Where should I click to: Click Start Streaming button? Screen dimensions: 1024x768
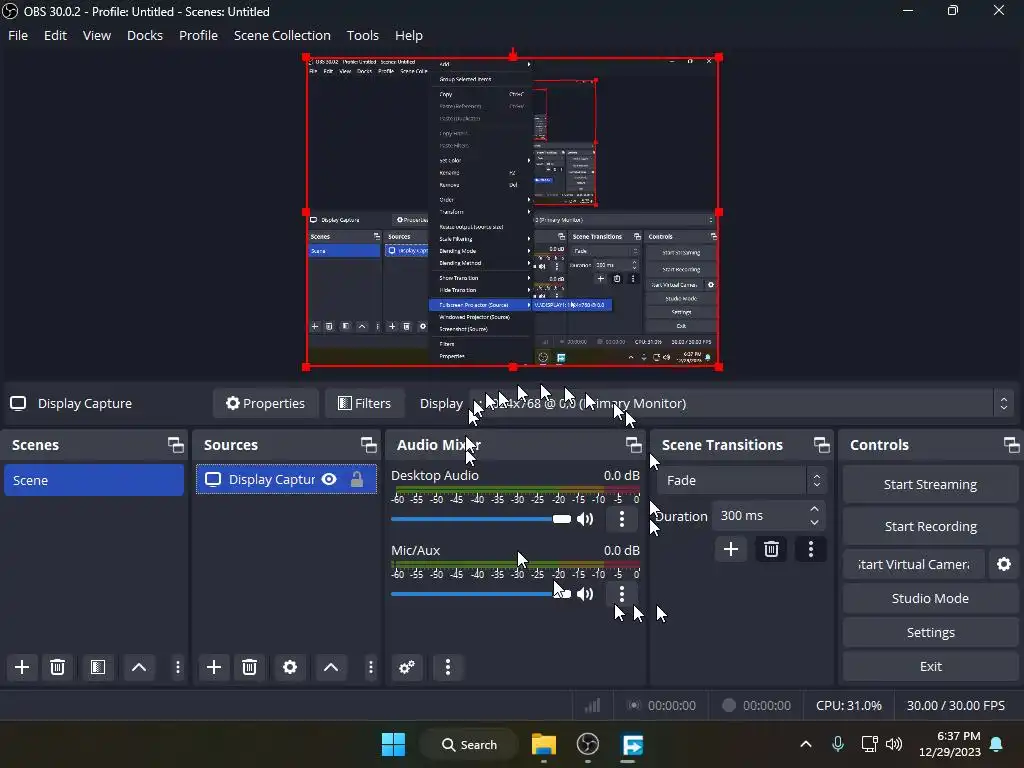930,484
